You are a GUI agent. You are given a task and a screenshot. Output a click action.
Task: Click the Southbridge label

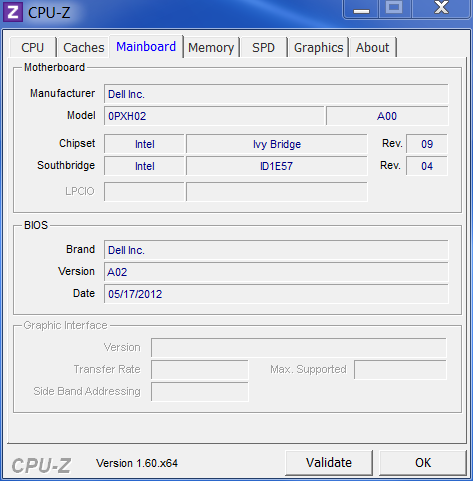pos(66,165)
